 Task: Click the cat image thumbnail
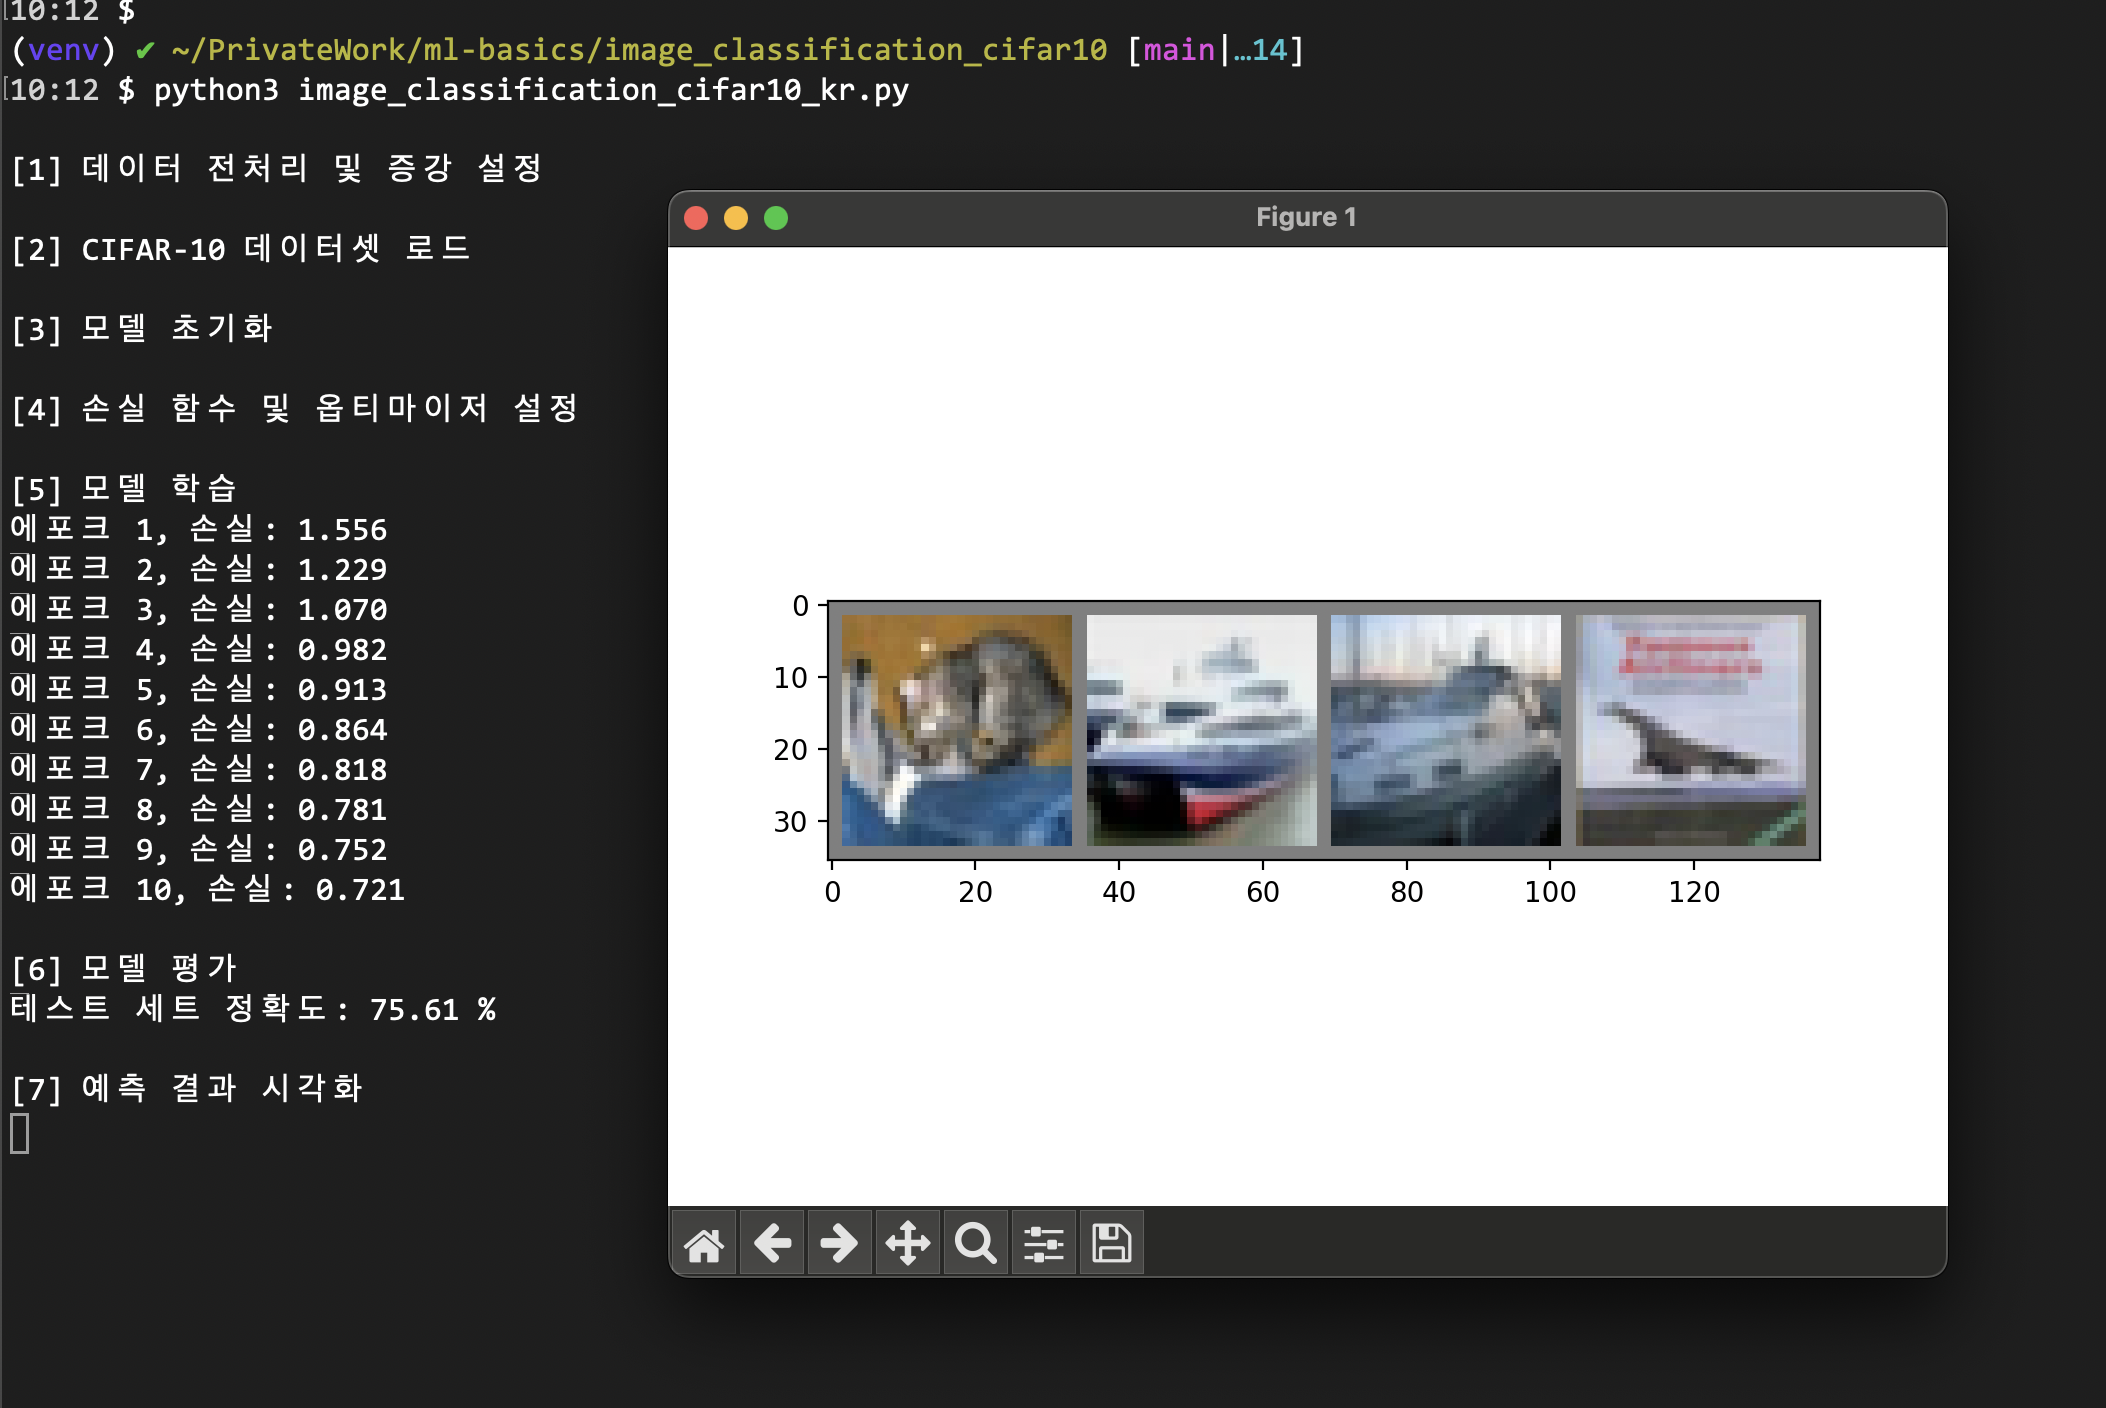[x=956, y=730]
